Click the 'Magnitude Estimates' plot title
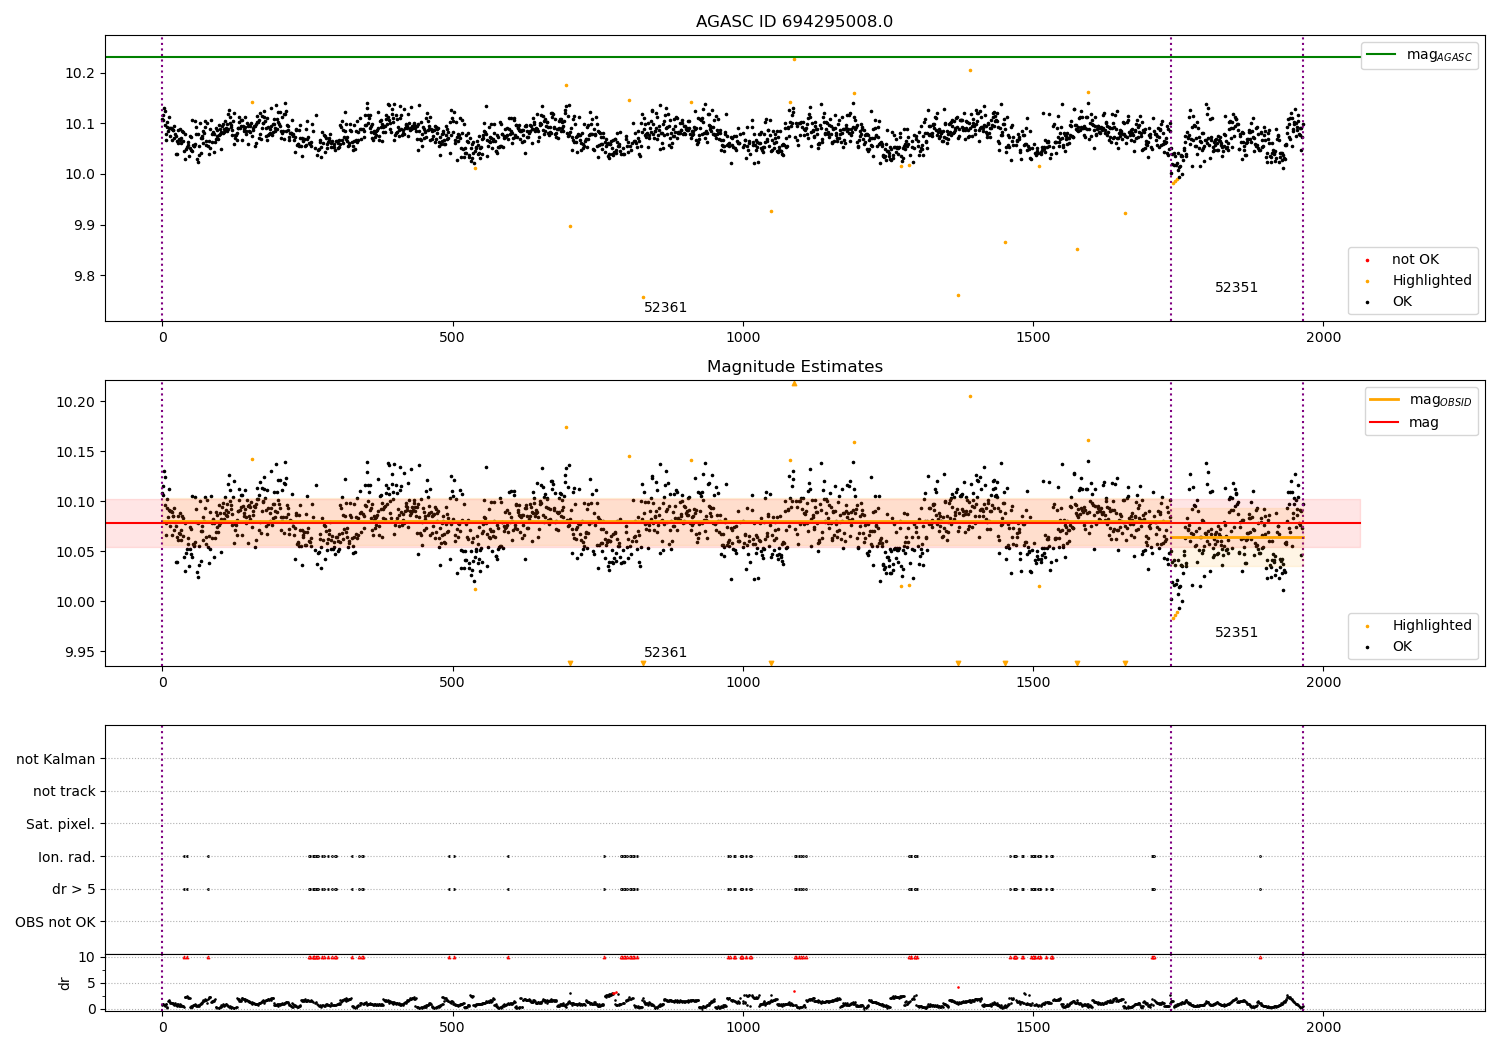The width and height of the screenshot is (1500, 1050). tap(794, 367)
